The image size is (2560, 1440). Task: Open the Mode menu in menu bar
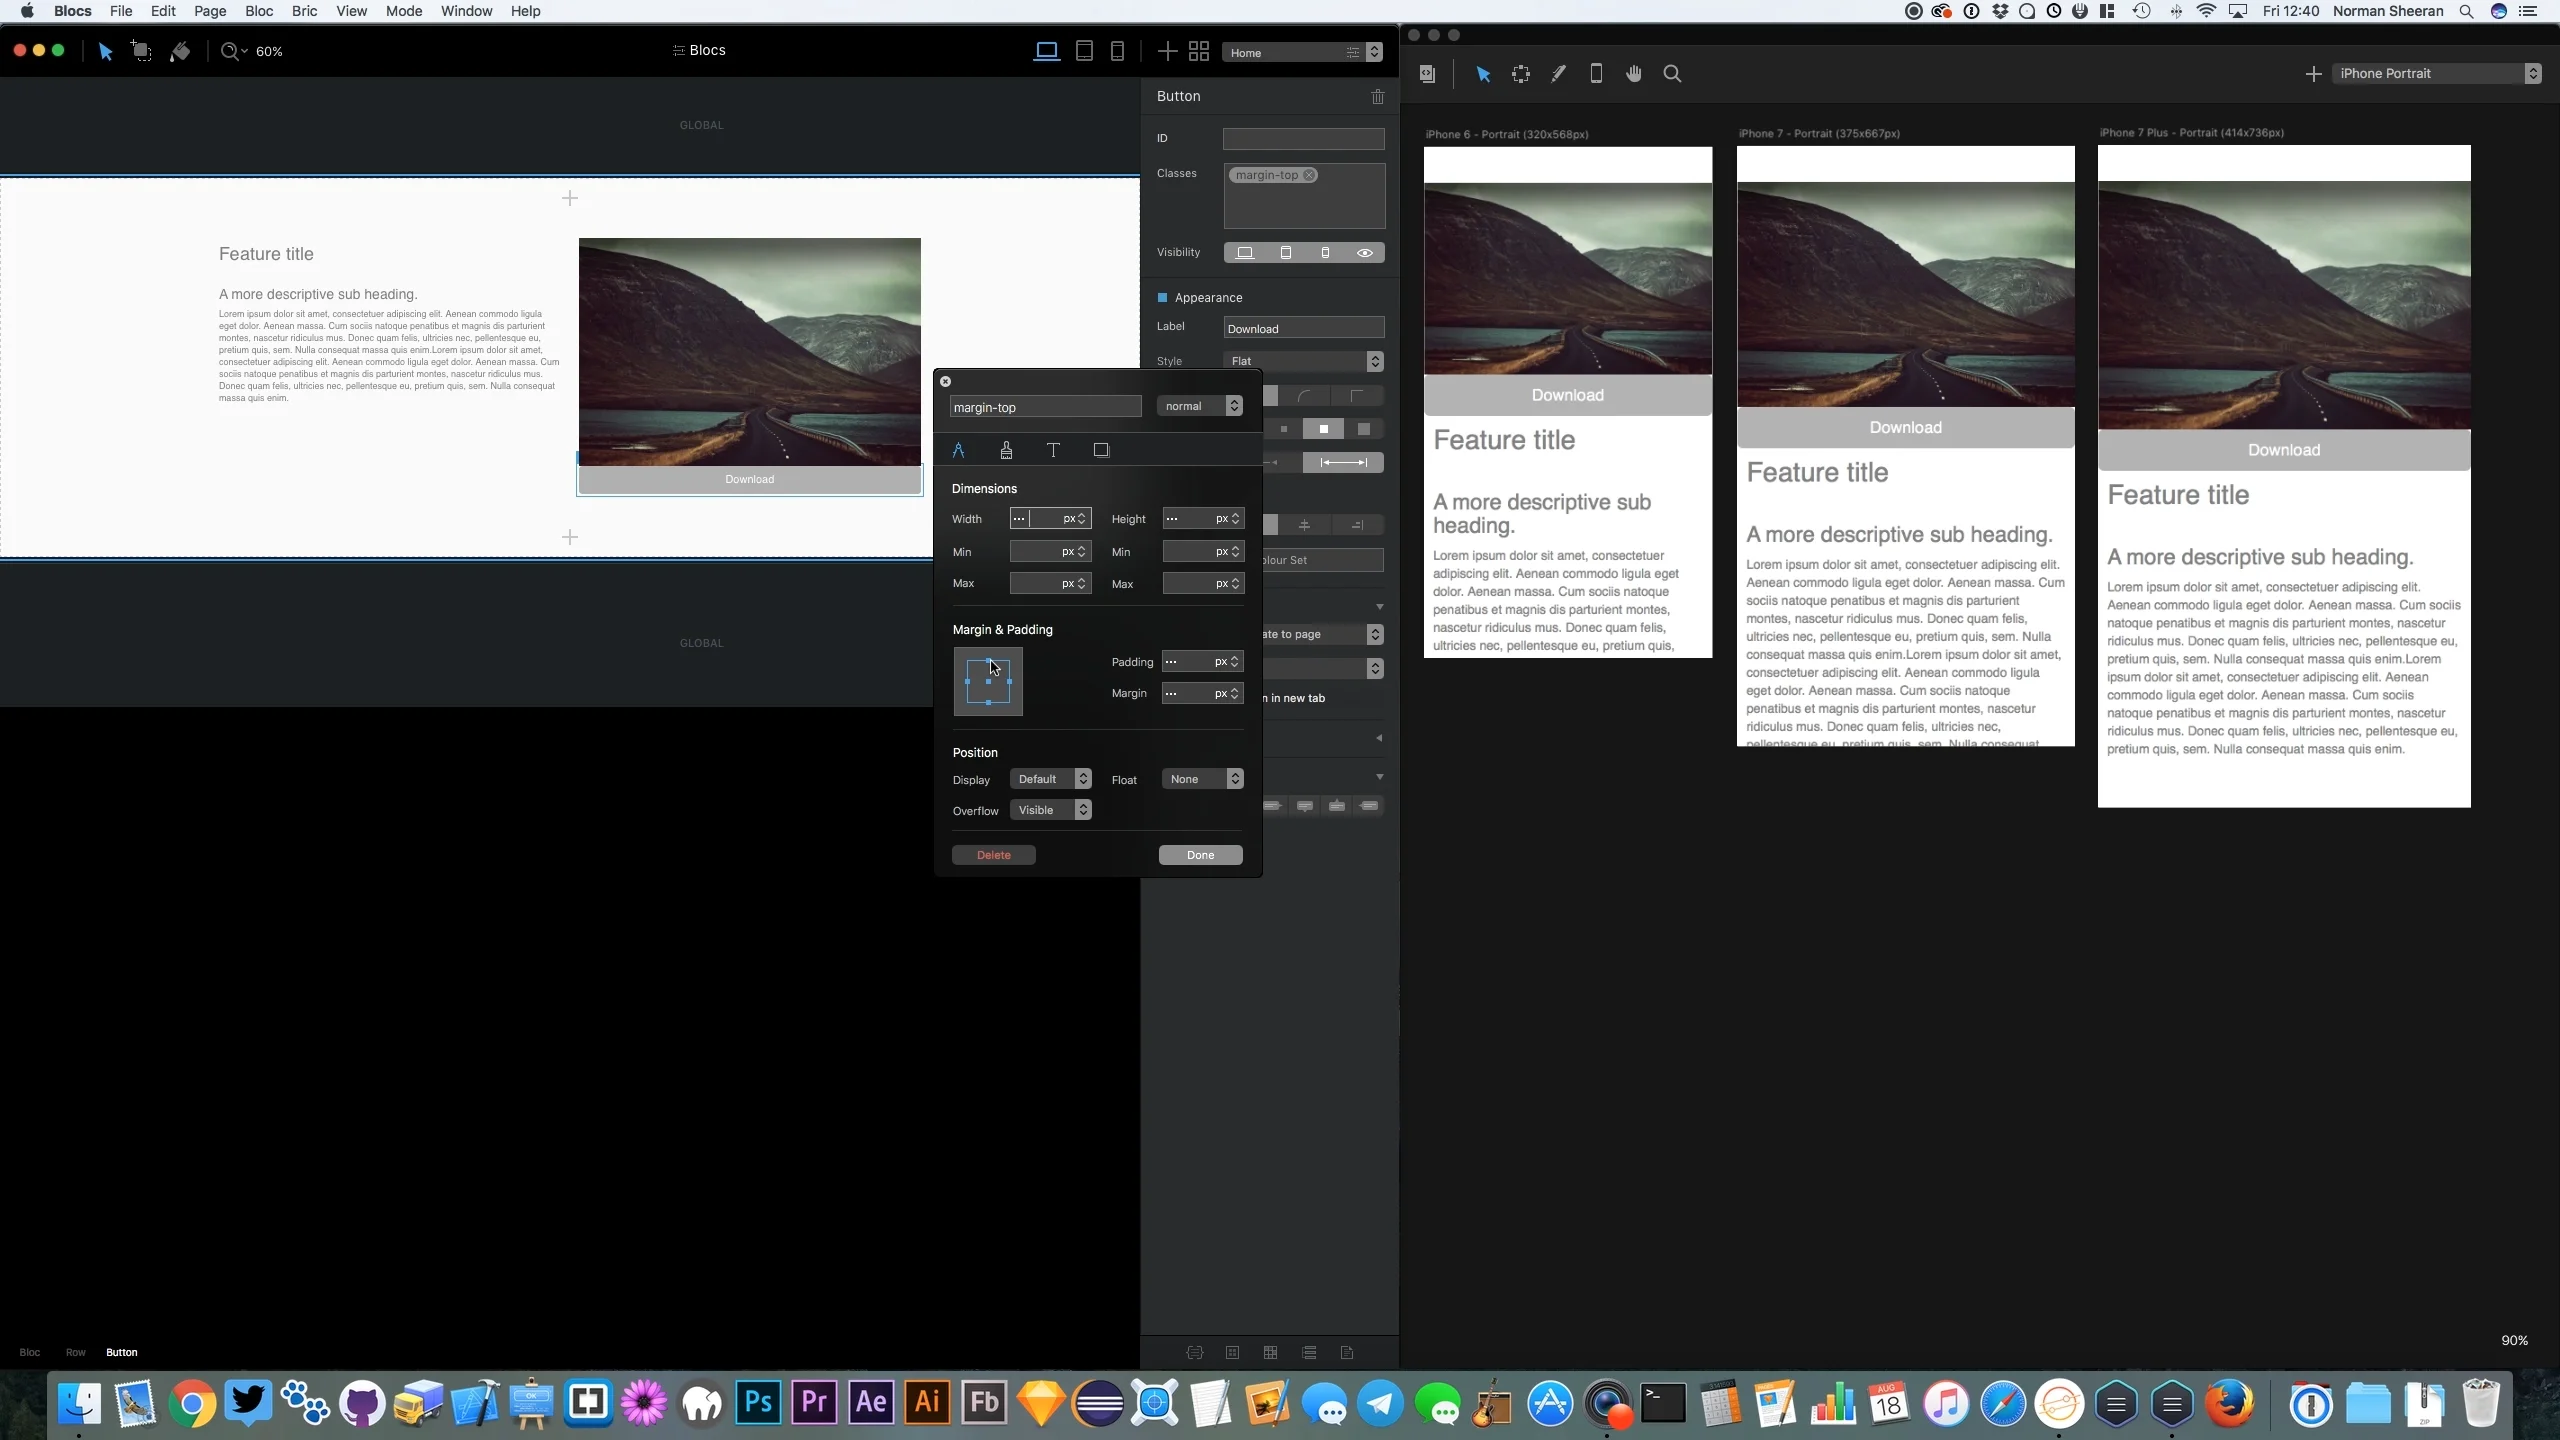404,11
